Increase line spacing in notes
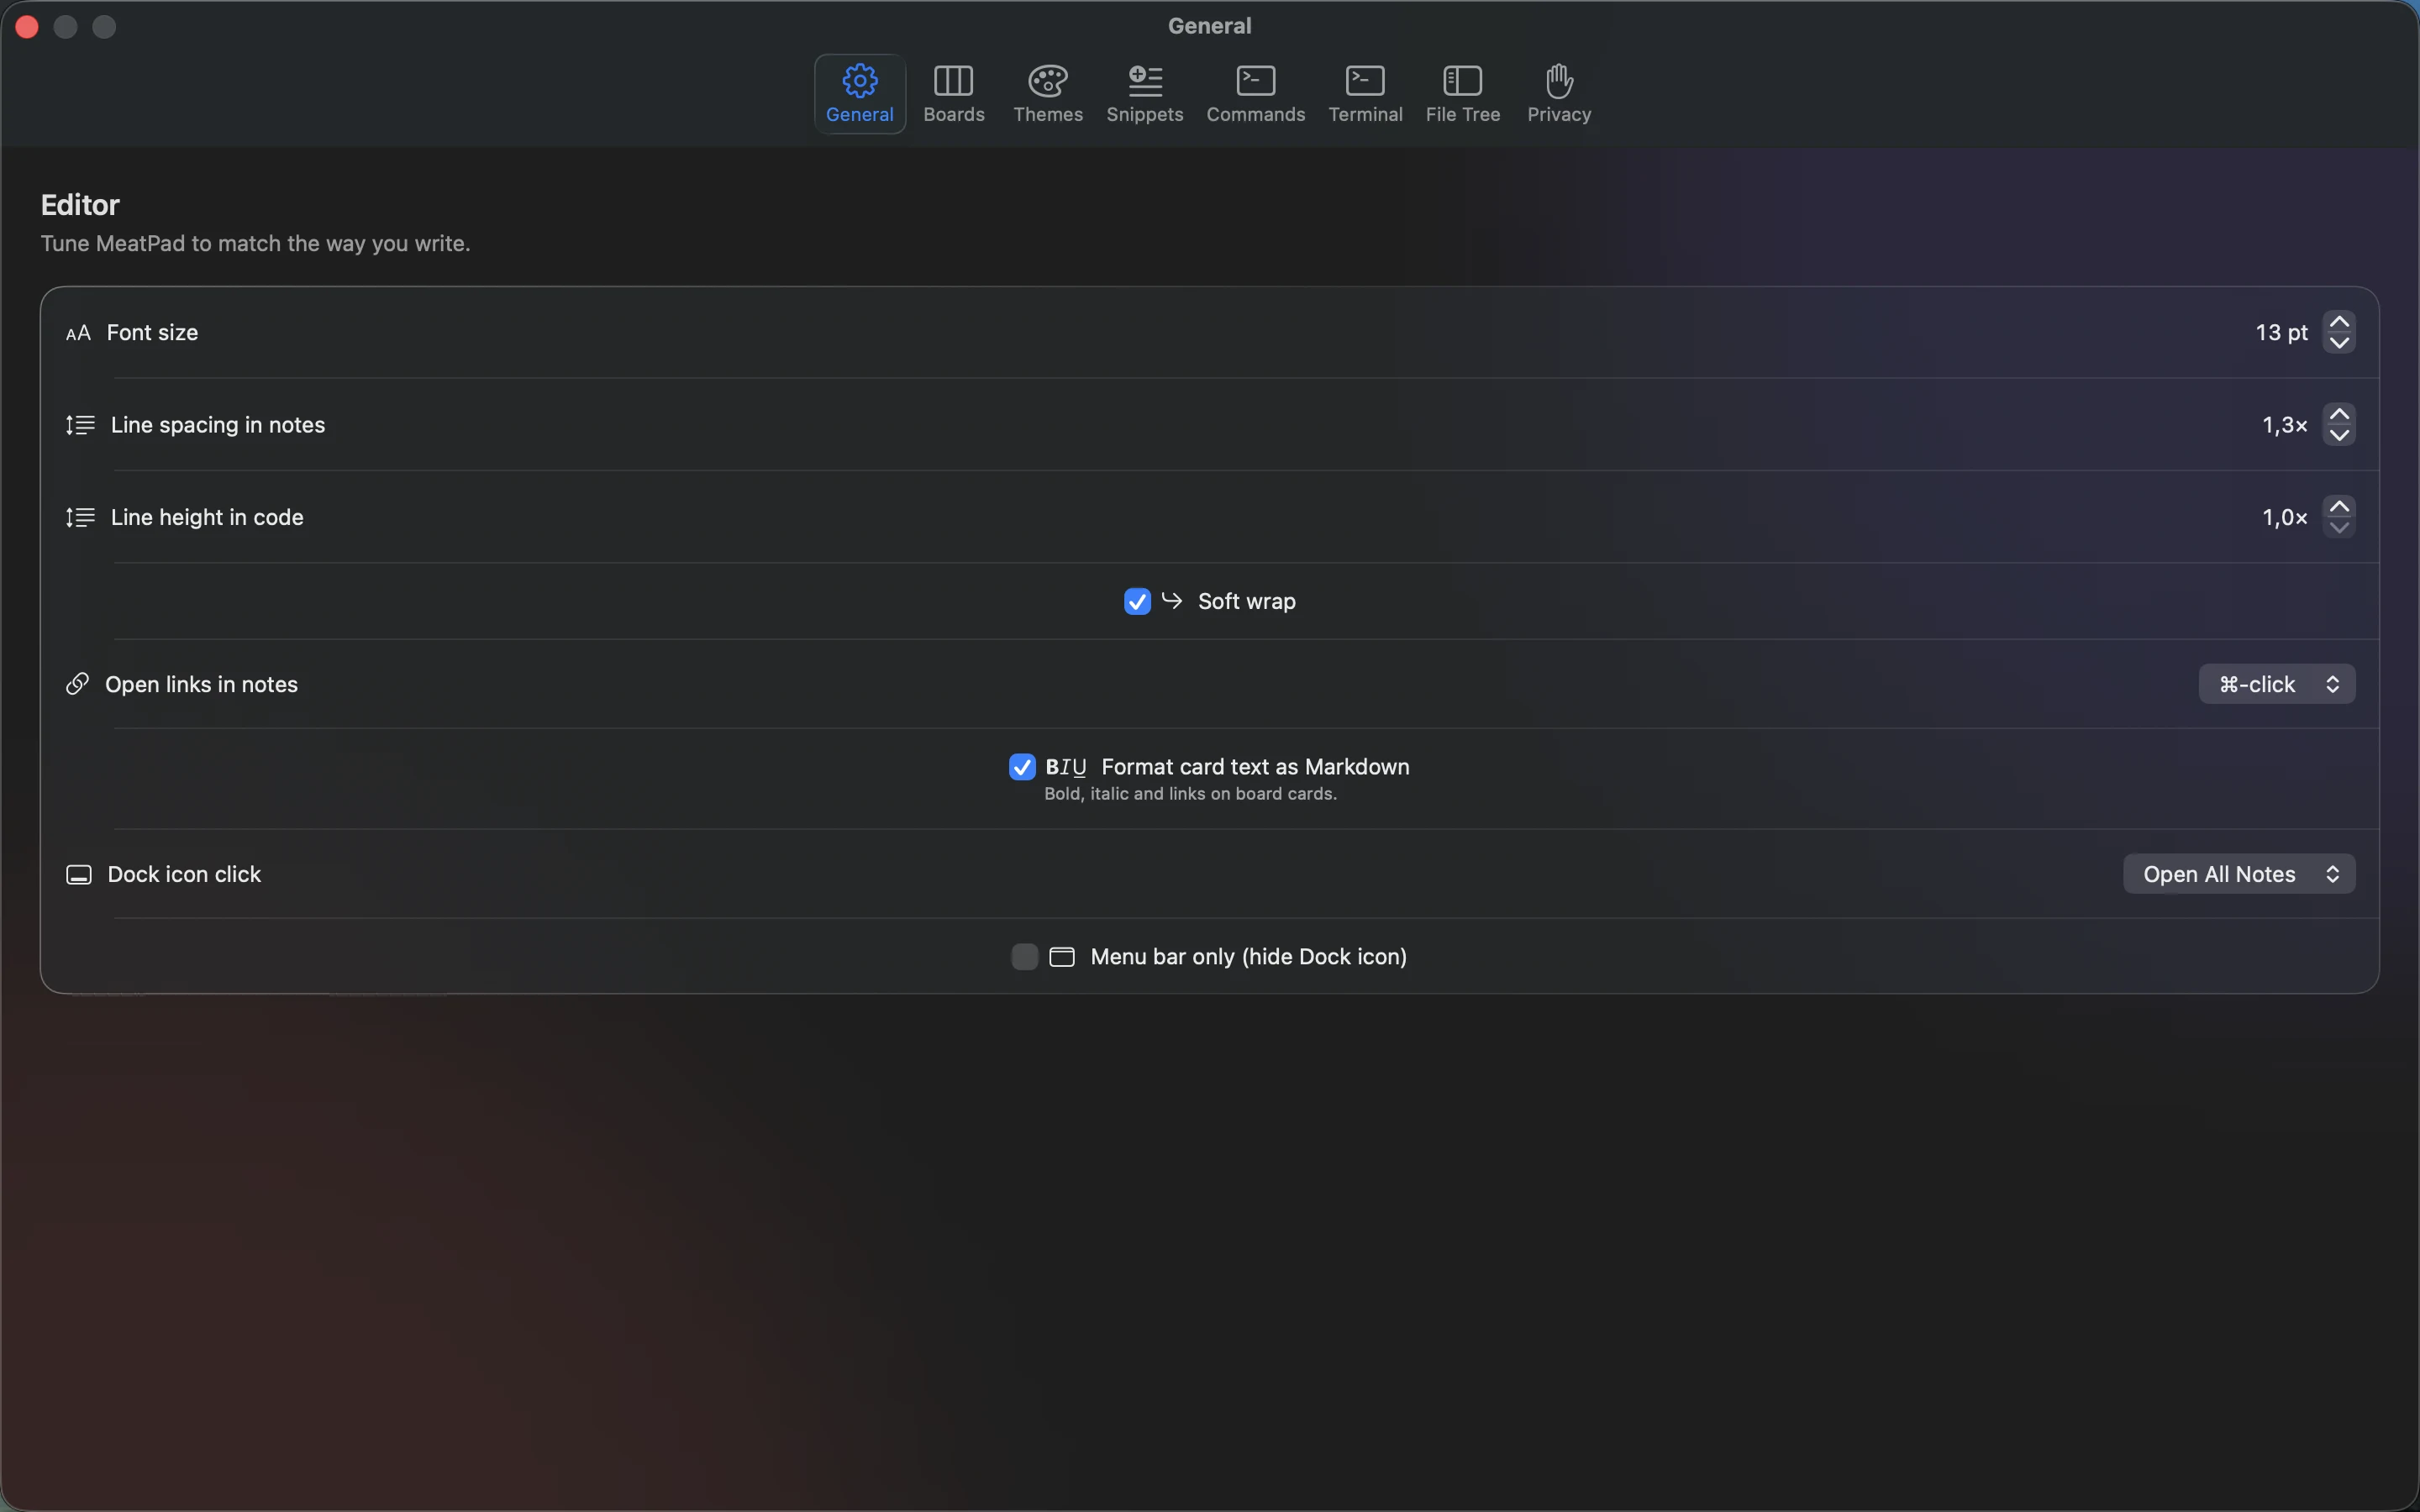Screen dimensions: 2420x1512 tap(2338, 414)
